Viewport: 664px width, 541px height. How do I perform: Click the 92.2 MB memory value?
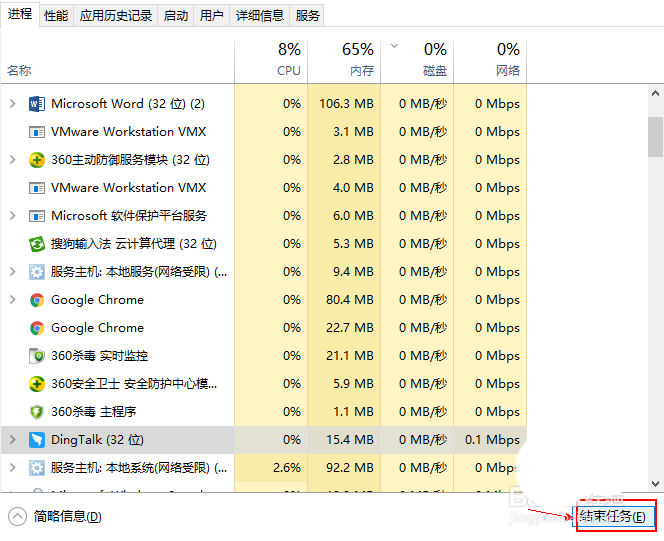(x=350, y=468)
